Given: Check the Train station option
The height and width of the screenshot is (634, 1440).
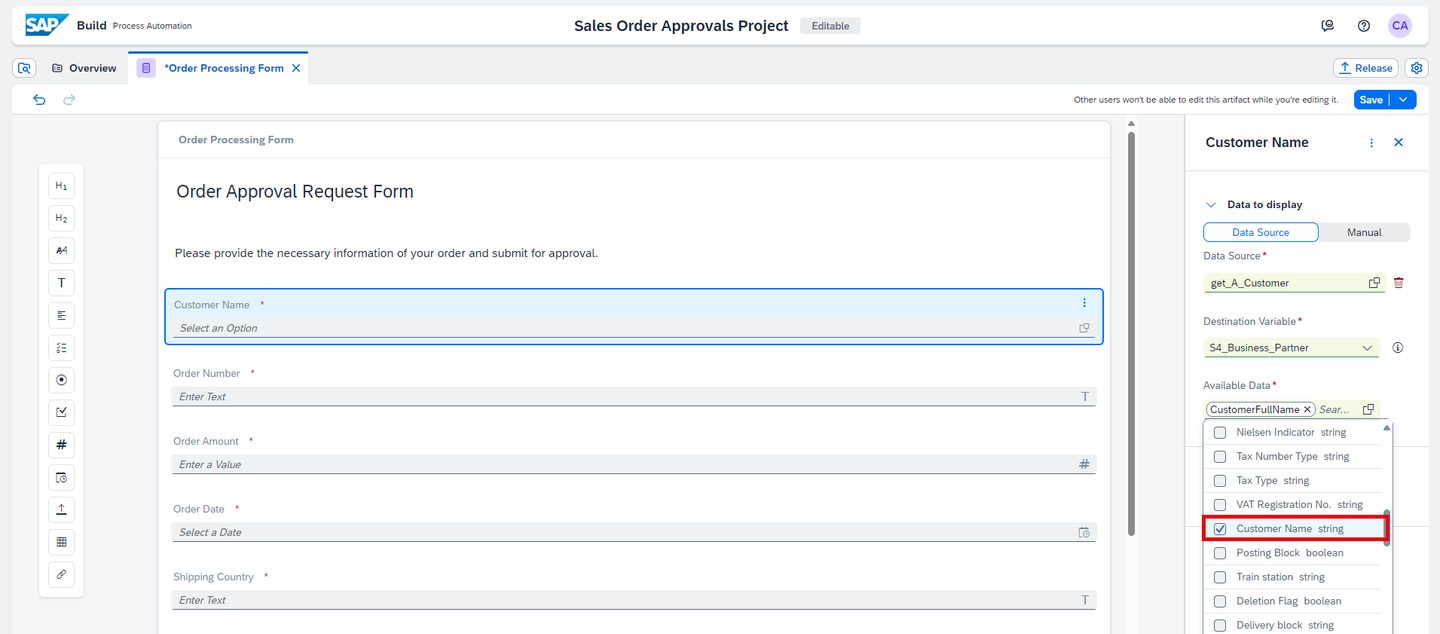Looking at the screenshot, I should pyautogui.click(x=1219, y=577).
